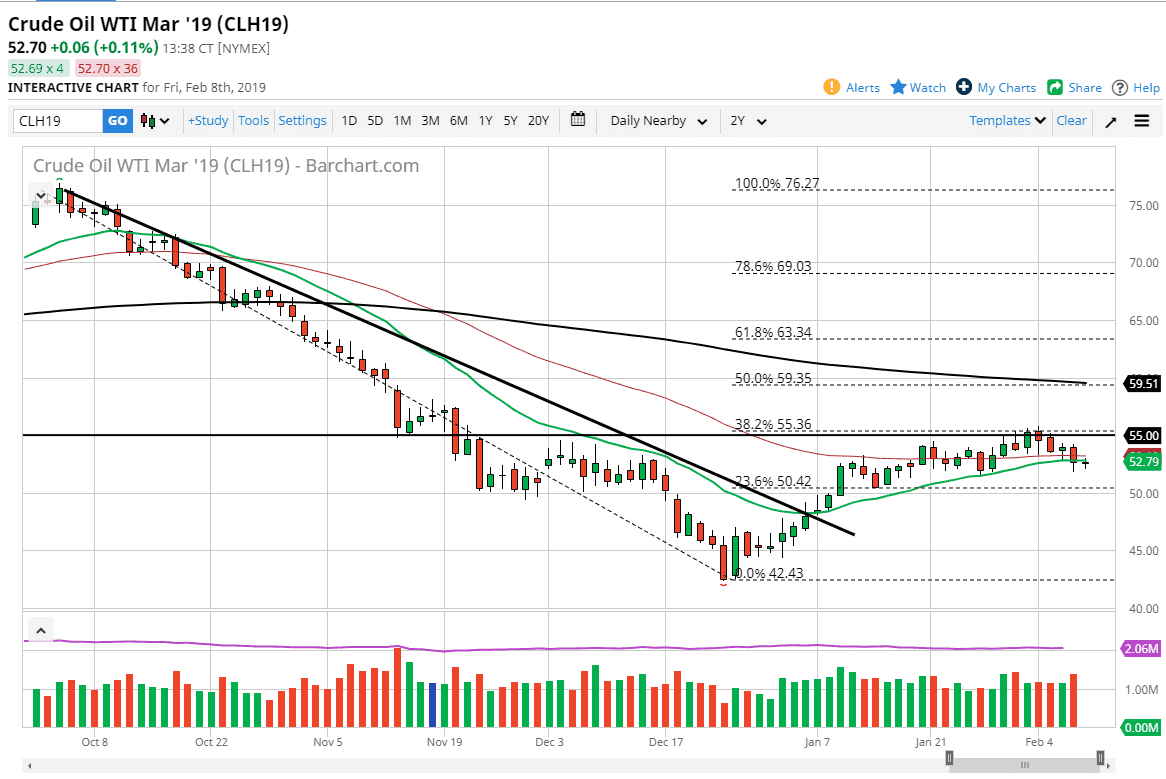This screenshot has width=1166, height=779.
Task: Open the Daily Nearby dropdown
Action: [655, 120]
